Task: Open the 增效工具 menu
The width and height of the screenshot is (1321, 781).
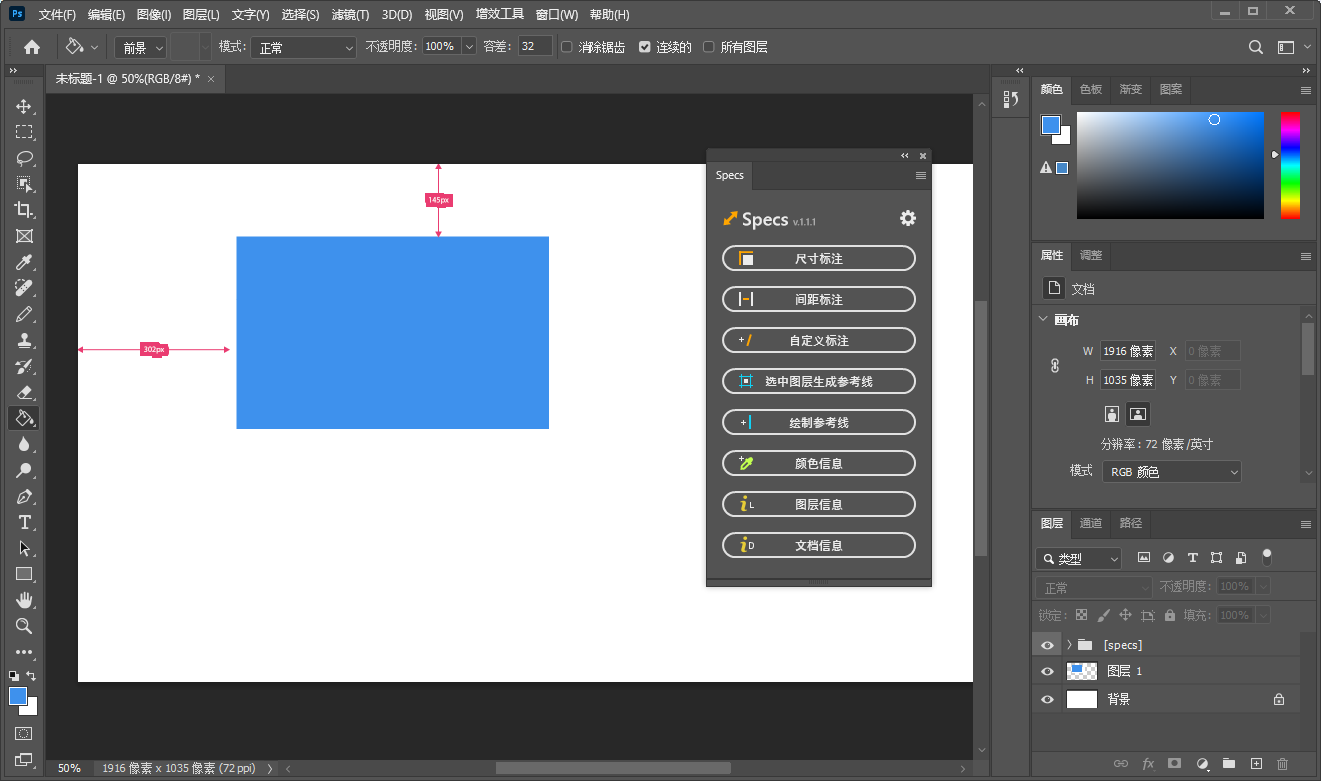Action: point(499,15)
